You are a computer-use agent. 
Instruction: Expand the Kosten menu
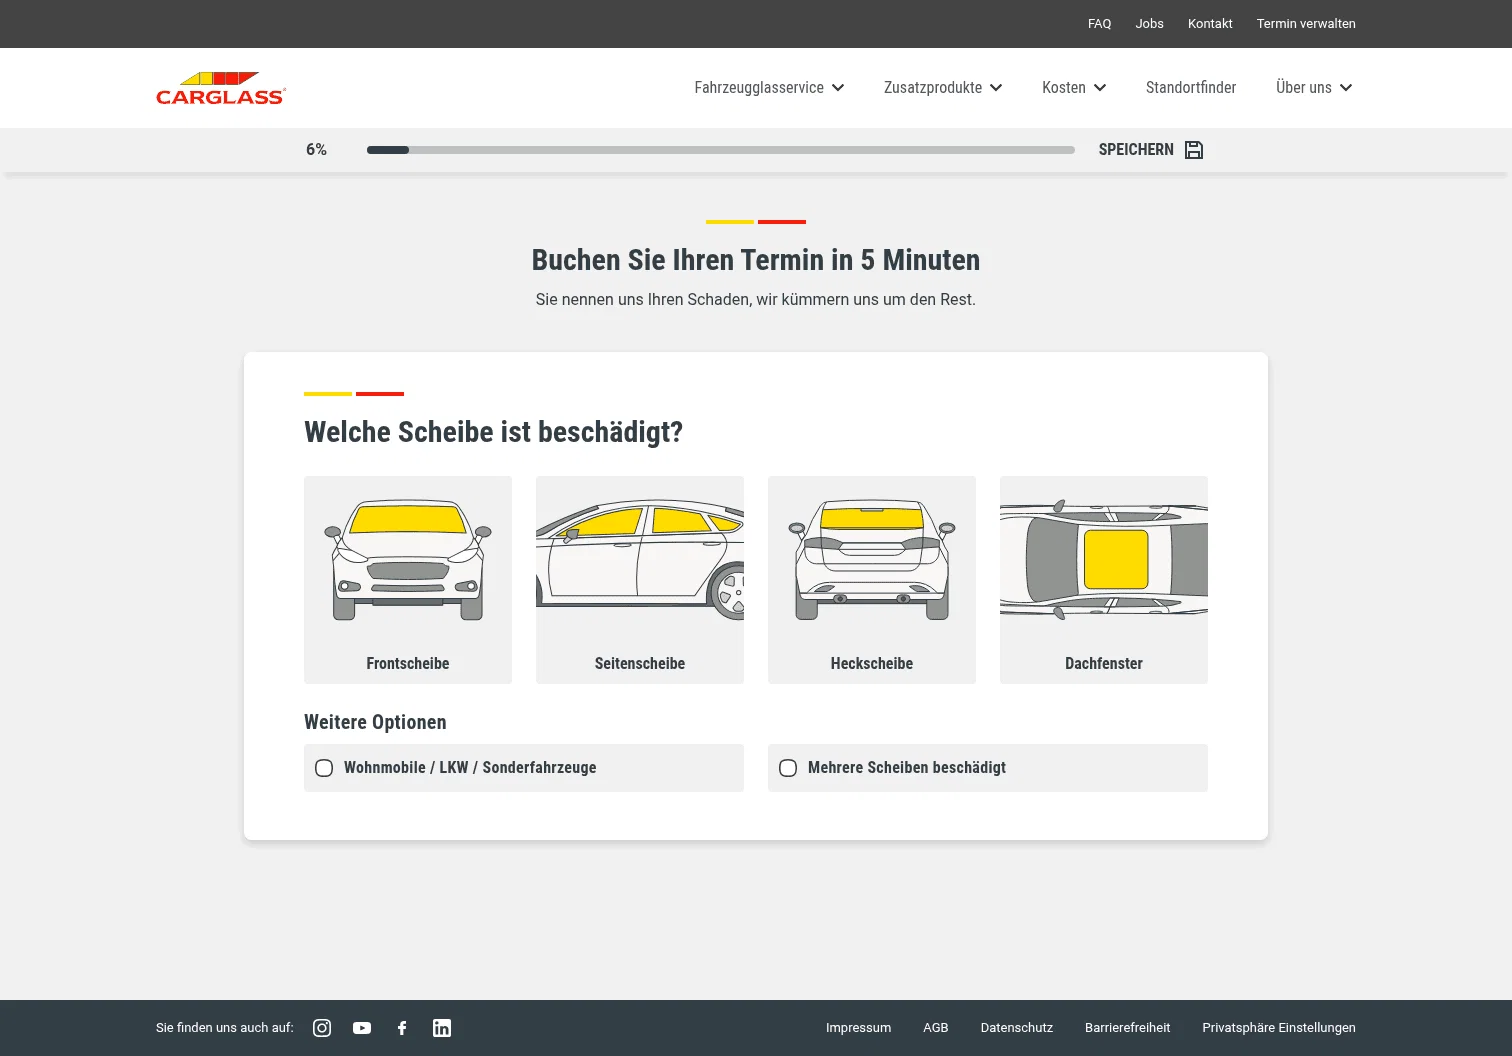[1074, 88]
